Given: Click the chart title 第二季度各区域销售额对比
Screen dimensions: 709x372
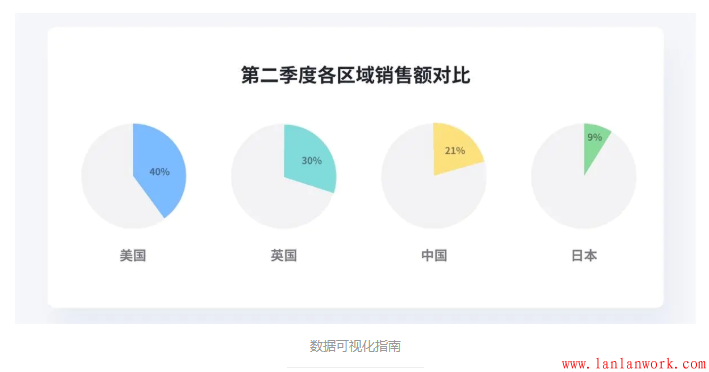Looking at the screenshot, I should coord(355,75).
